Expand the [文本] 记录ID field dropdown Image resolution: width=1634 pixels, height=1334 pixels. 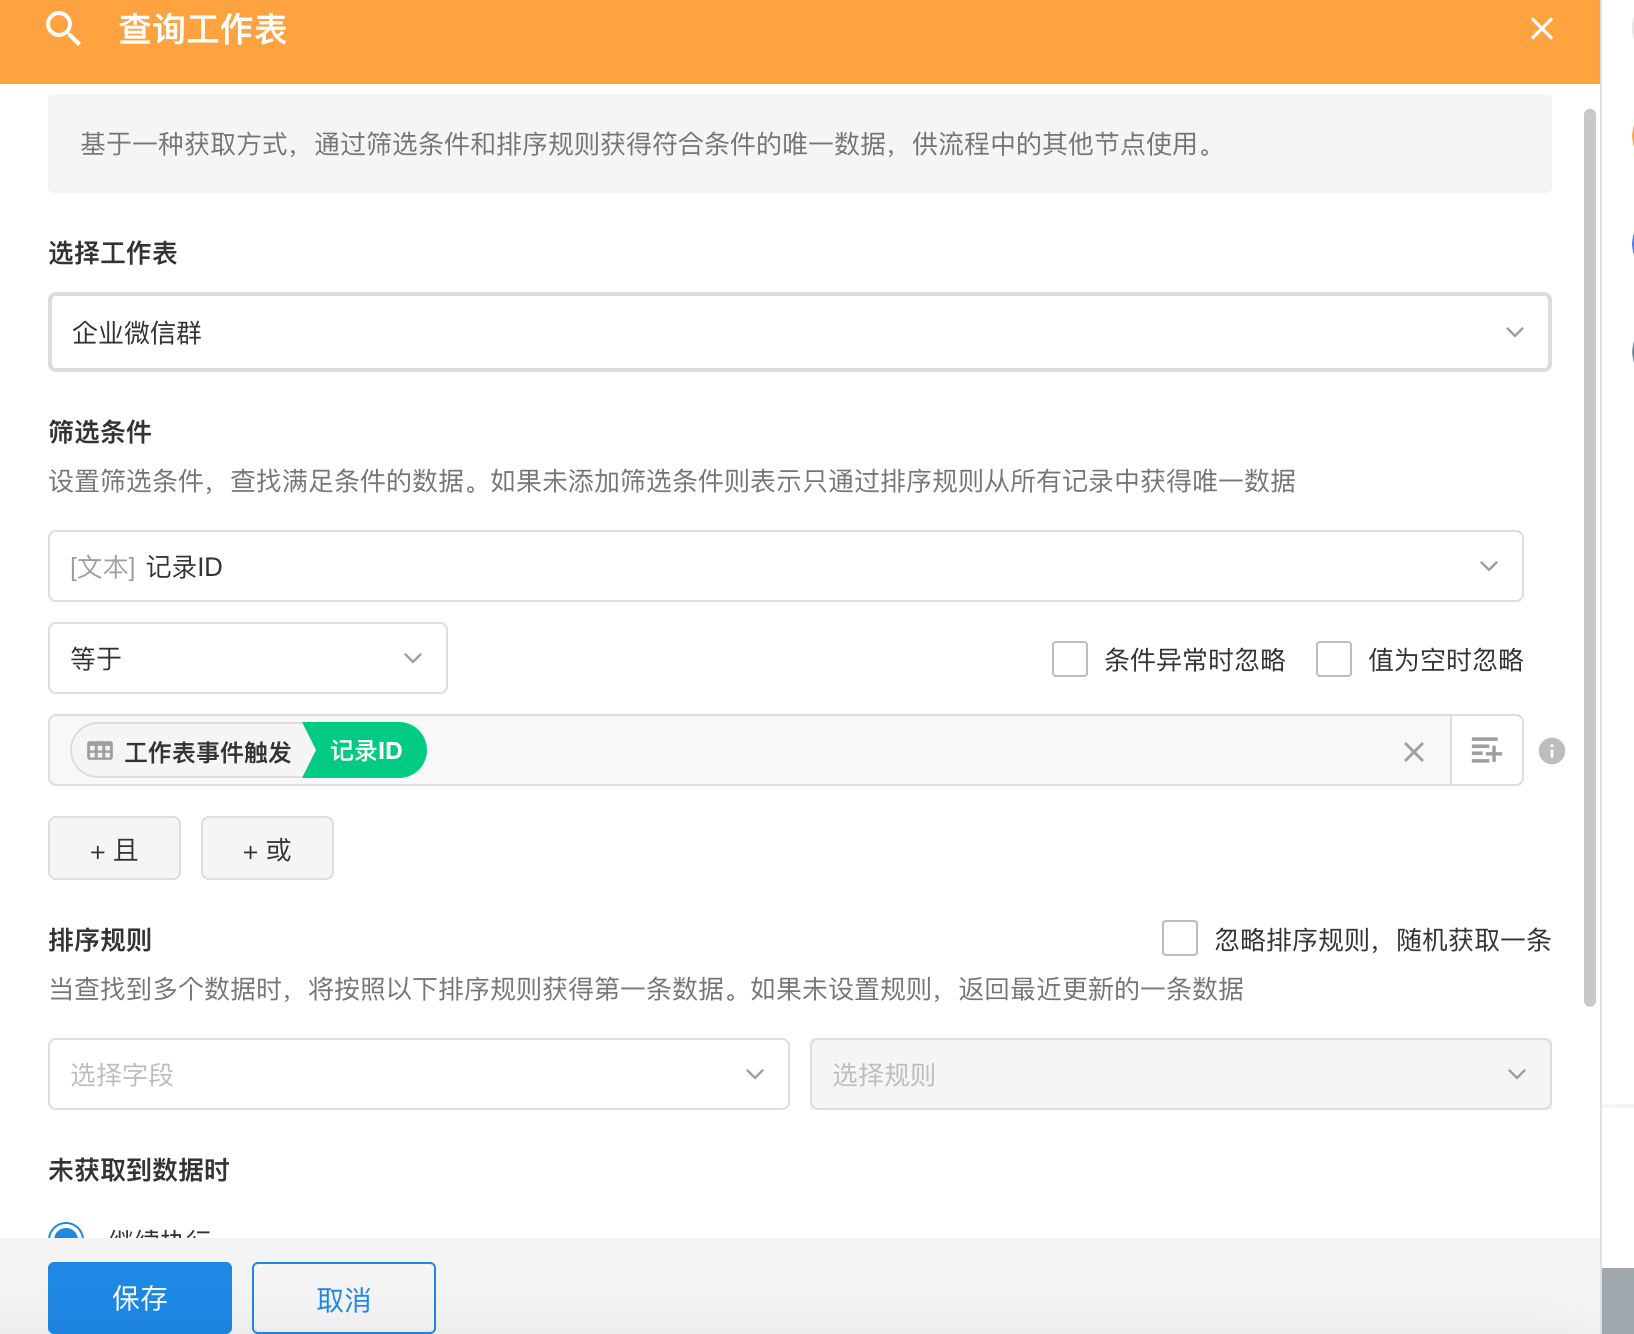point(785,567)
